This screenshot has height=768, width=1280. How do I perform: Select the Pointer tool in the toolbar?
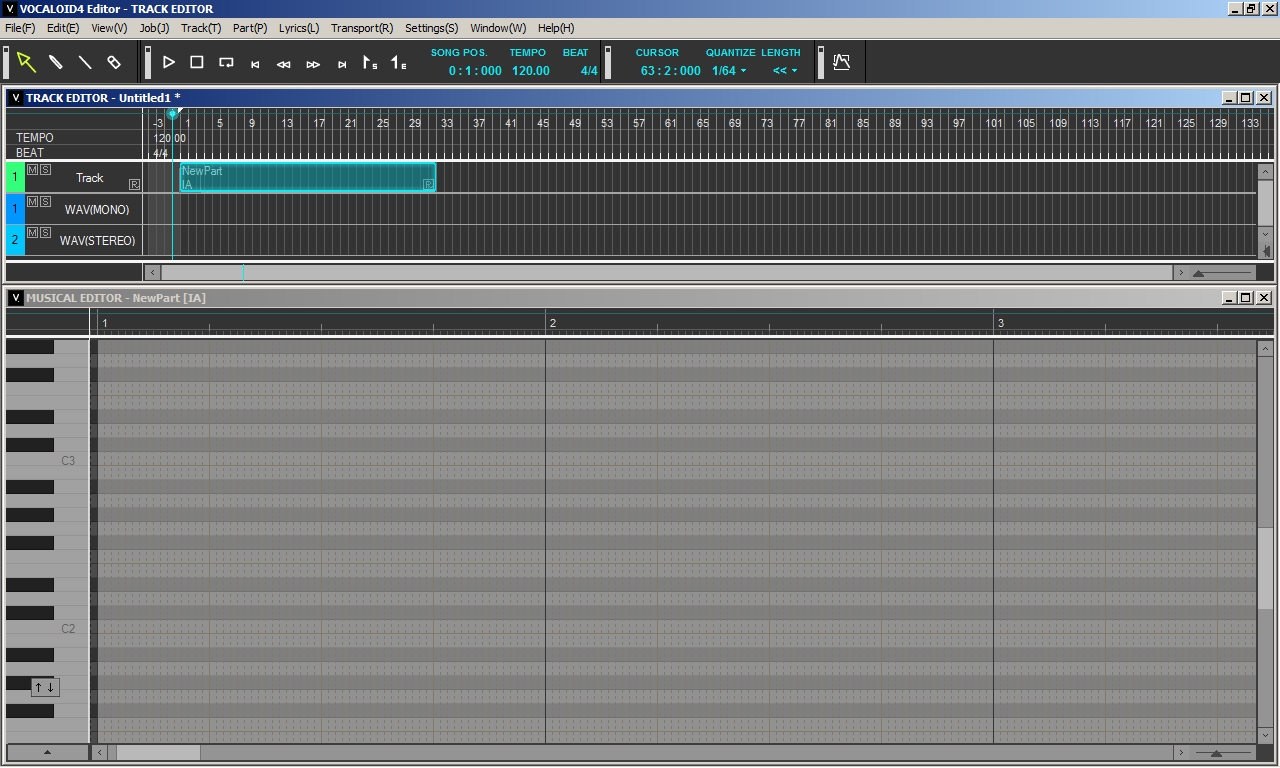pos(27,61)
